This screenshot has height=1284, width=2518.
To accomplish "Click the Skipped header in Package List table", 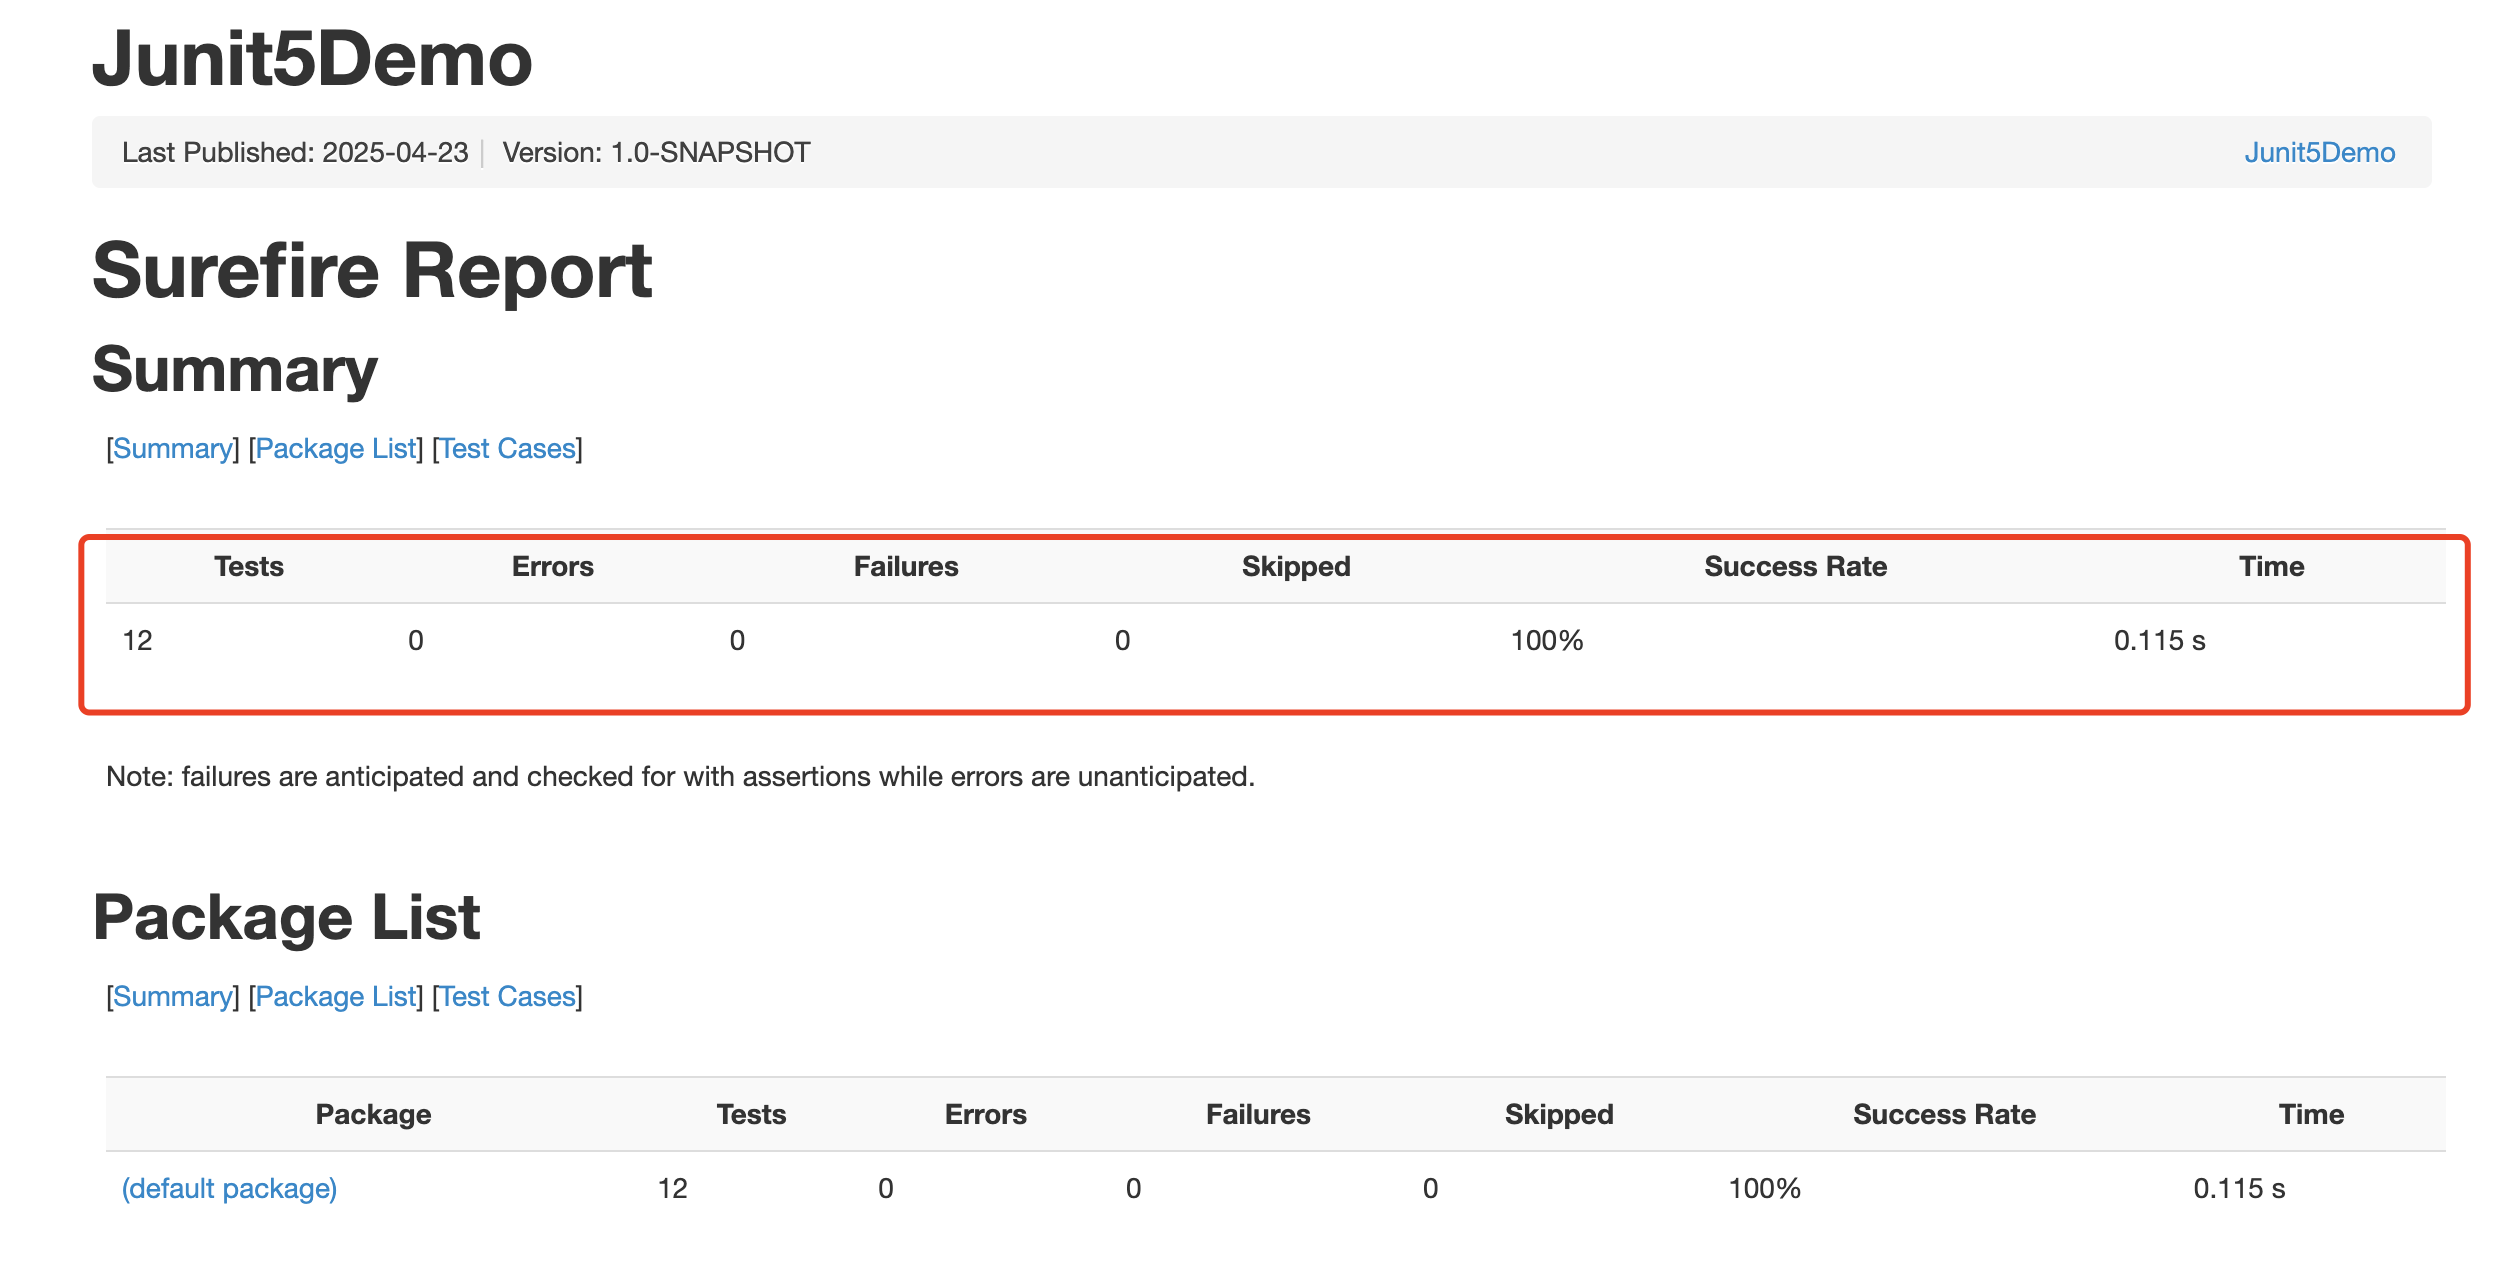I will point(1558,1115).
